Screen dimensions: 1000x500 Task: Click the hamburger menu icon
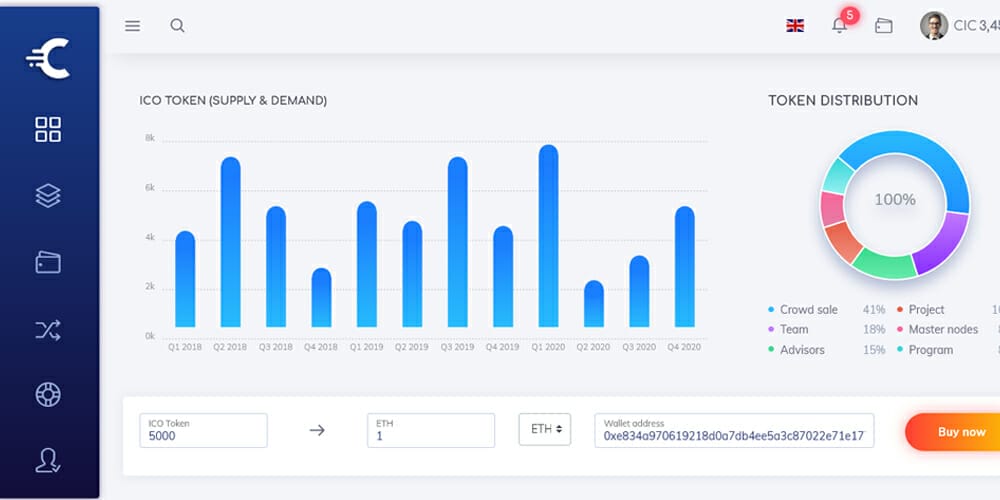click(132, 26)
